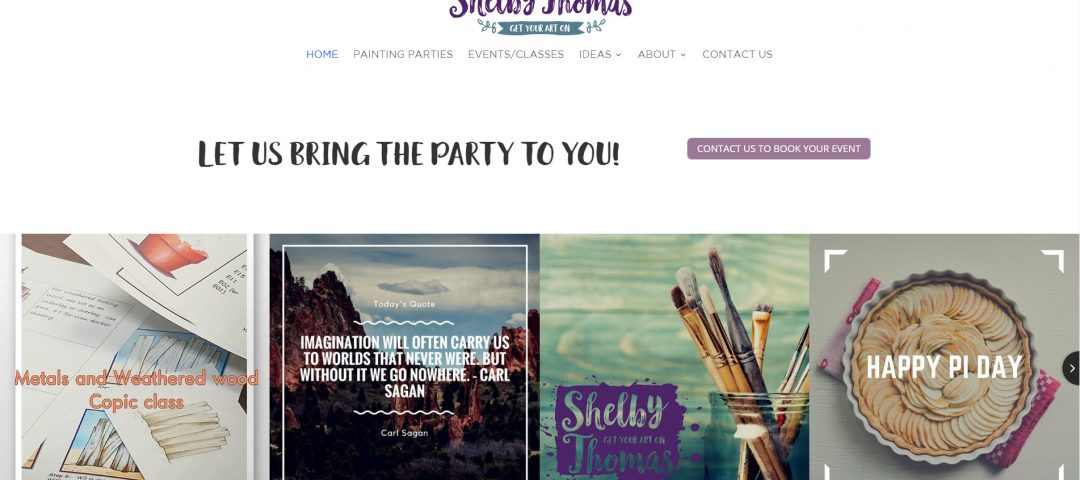
Task: Open the IDEAS dropdown menu label
Action: pyautogui.click(x=595, y=54)
